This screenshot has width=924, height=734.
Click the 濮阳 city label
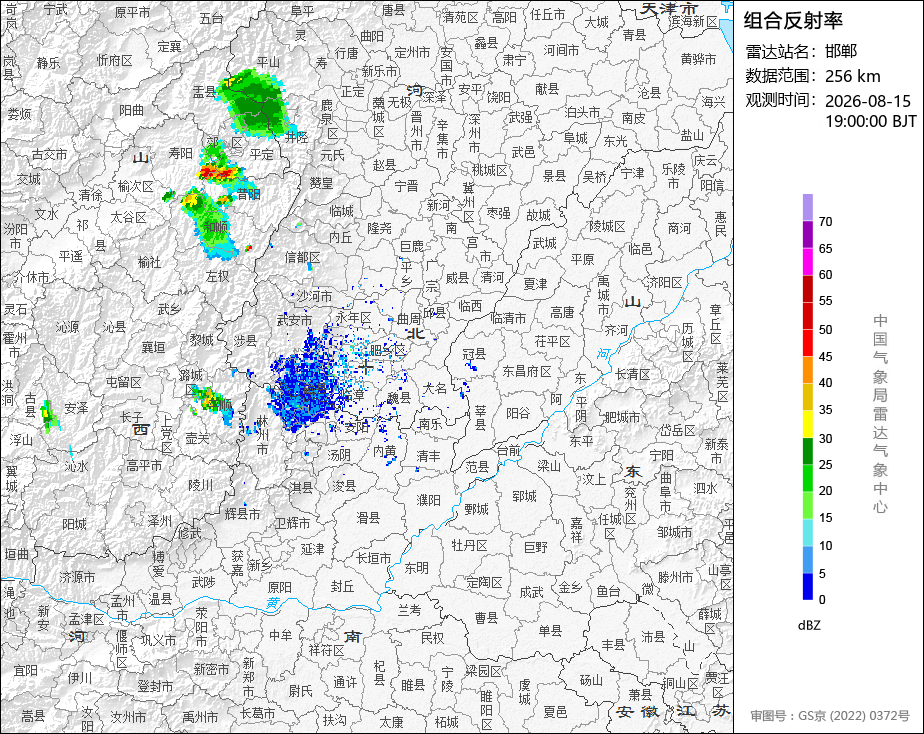[428, 500]
